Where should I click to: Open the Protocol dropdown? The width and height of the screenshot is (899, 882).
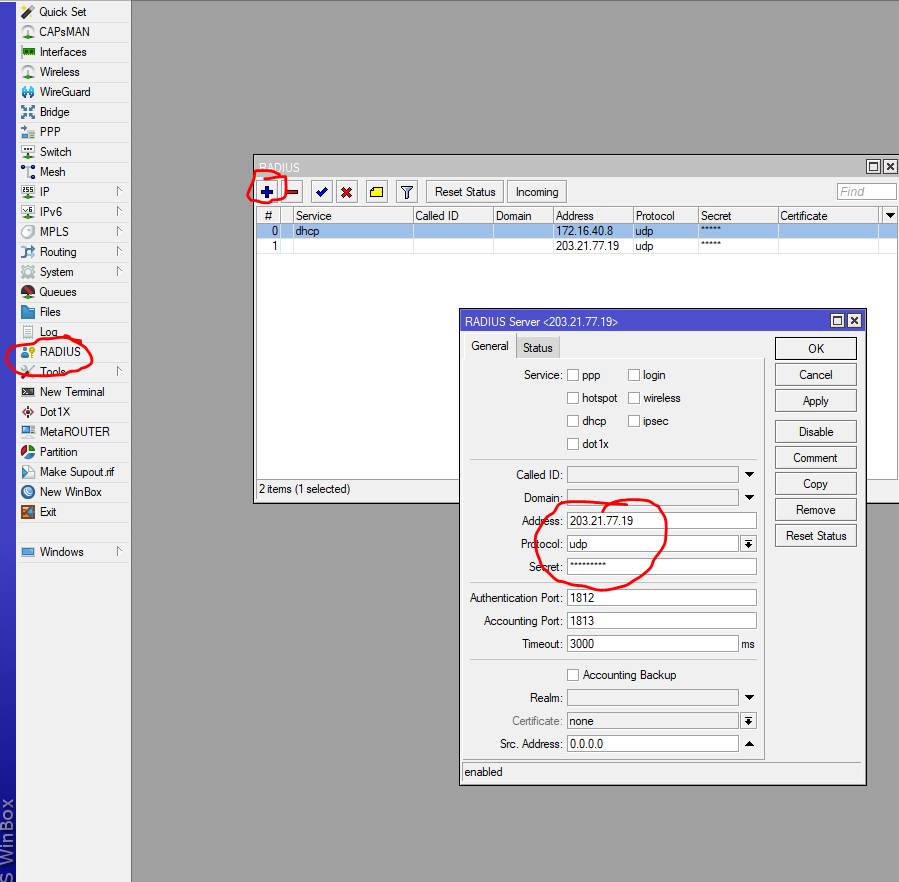(748, 544)
